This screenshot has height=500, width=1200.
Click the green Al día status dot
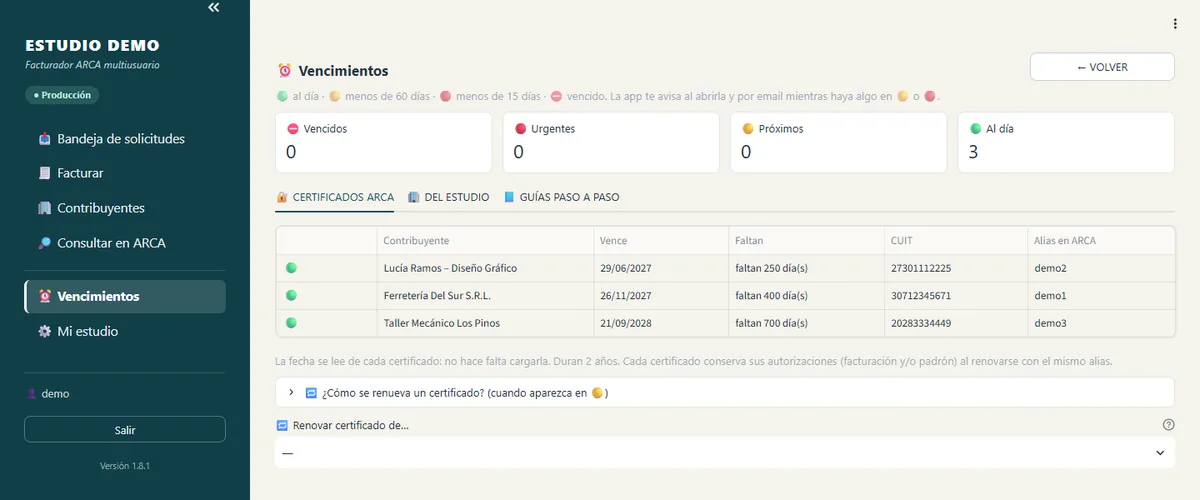pyautogui.click(x=976, y=129)
